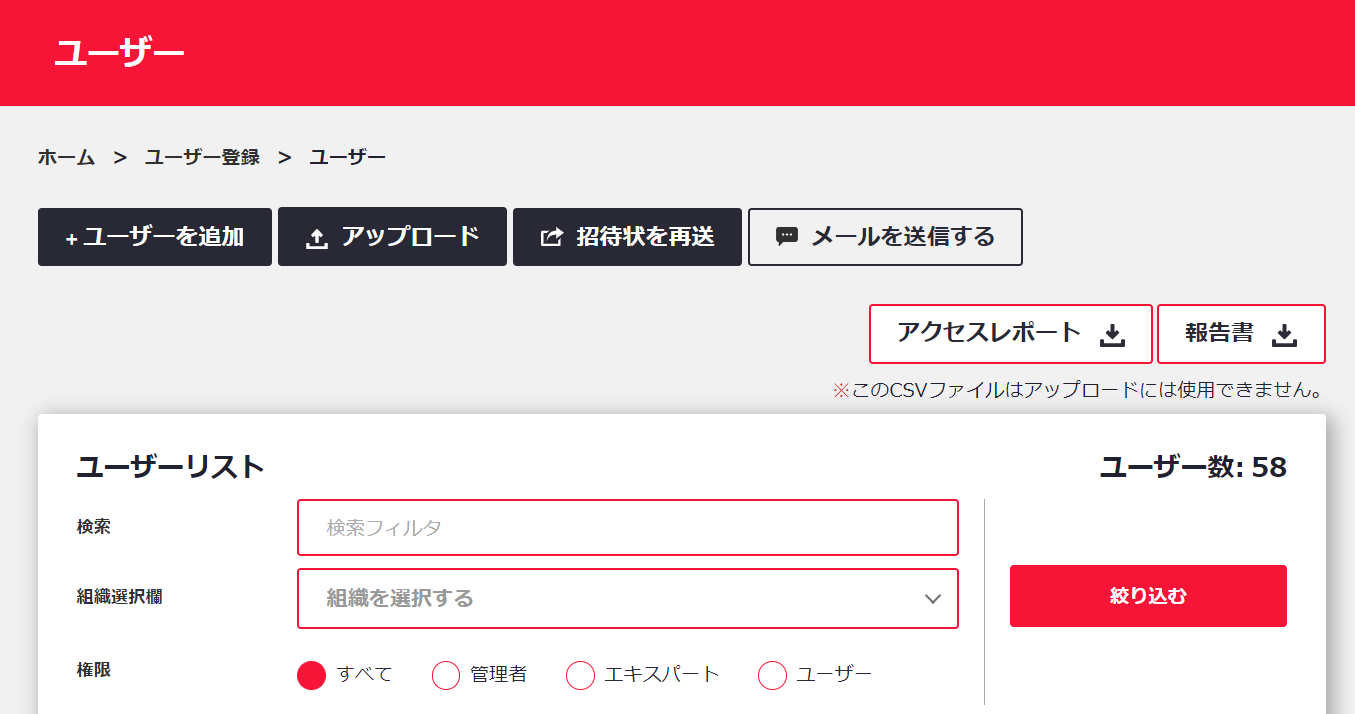
Task: Expand the organization dropdown chevron arrow
Action: click(x=933, y=599)
